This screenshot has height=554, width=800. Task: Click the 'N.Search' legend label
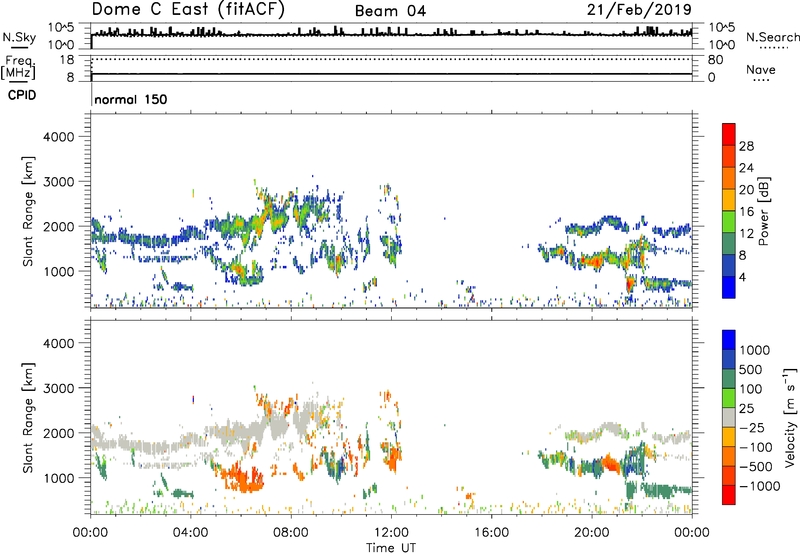coord(772,37)
